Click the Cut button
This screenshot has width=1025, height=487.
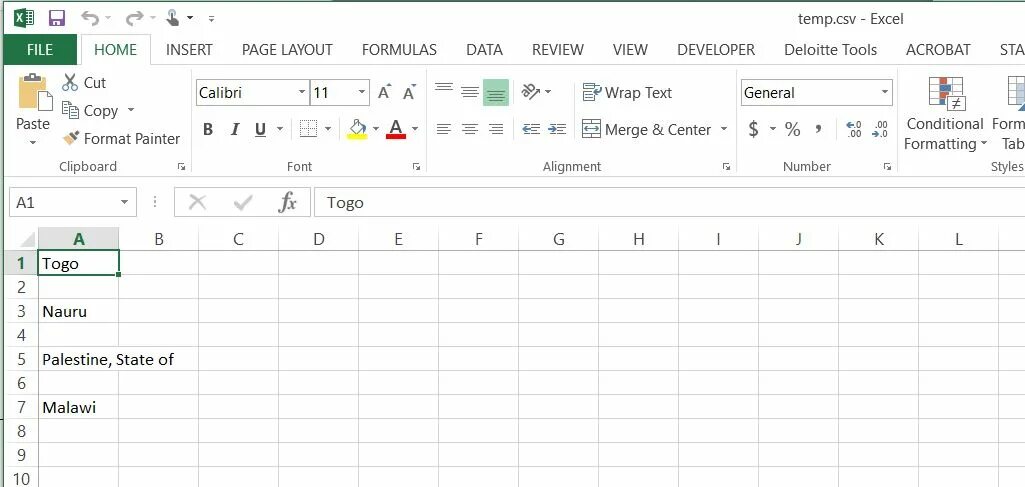tap(84, 82)
